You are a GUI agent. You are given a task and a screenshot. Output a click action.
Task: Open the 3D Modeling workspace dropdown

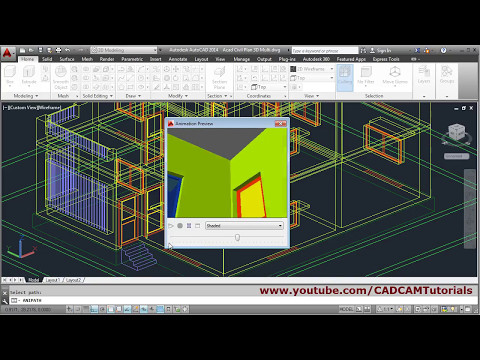(x=124, y=50)
